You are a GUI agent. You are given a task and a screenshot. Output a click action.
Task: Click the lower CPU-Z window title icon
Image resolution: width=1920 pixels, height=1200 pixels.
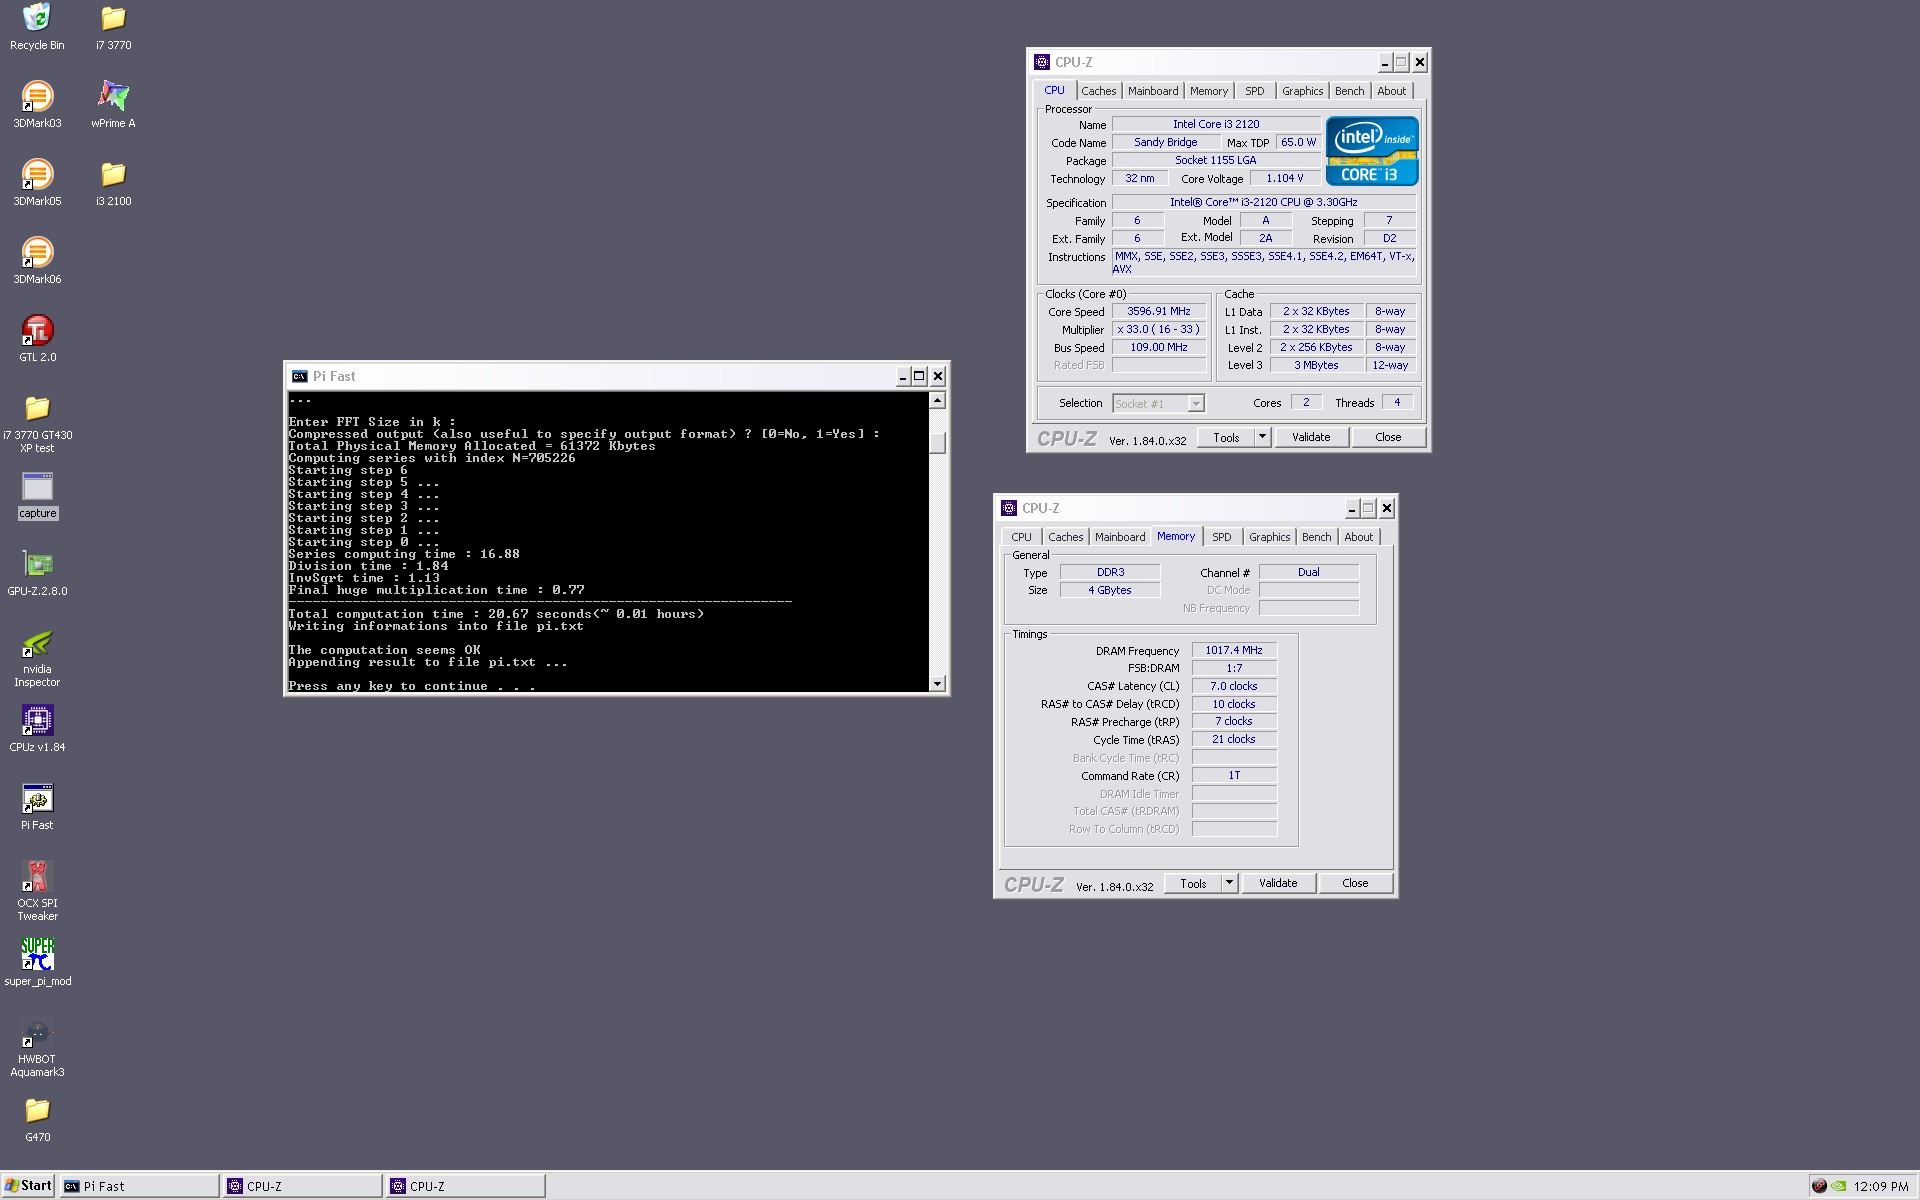click(1008, 508)
